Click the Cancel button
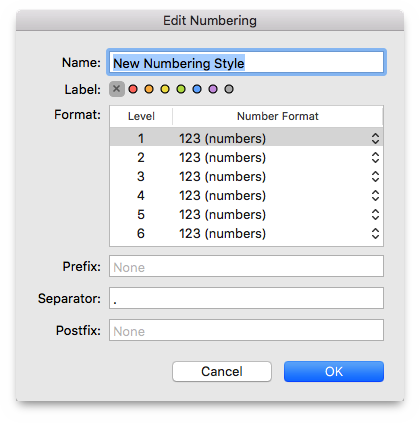The image size is (420, 423). tap(222, 371)
